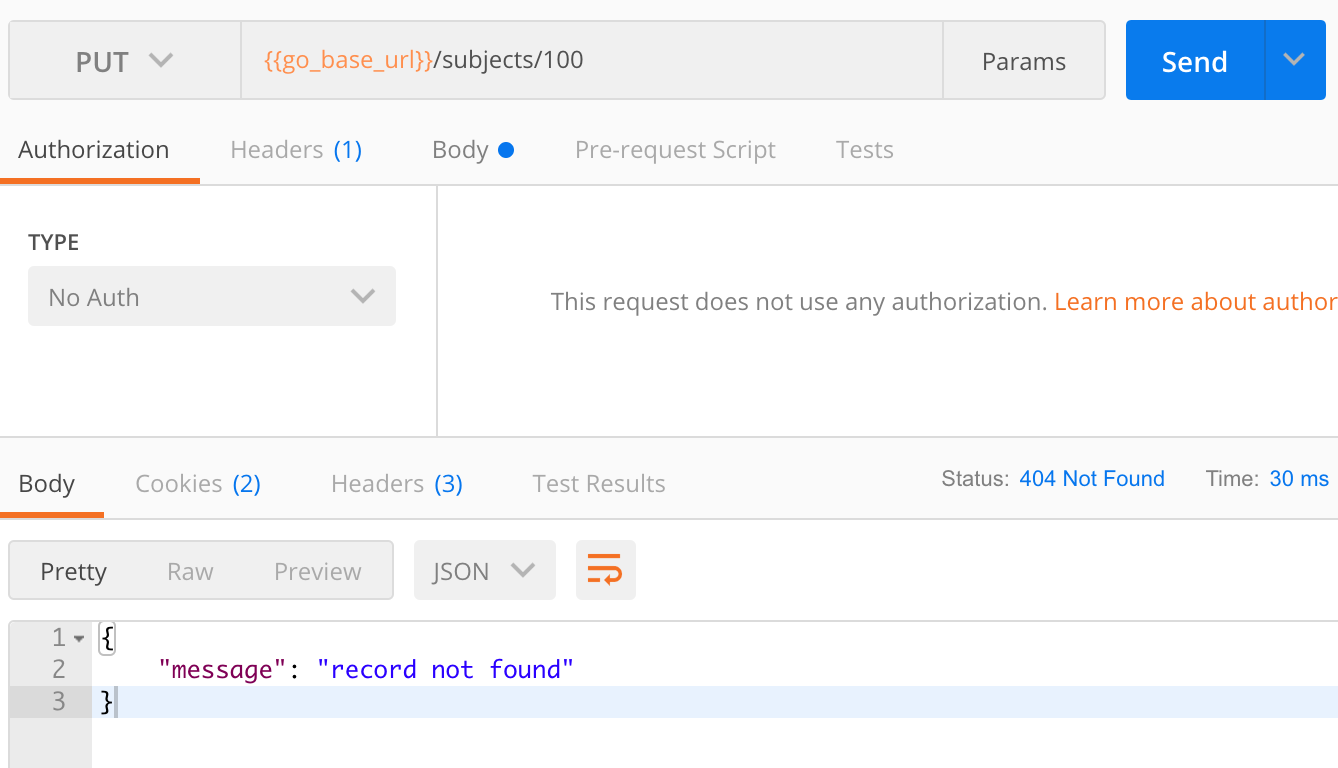1338x768 pixels.
Task: Open the response Cookies tab
Action: coord(198,484)
